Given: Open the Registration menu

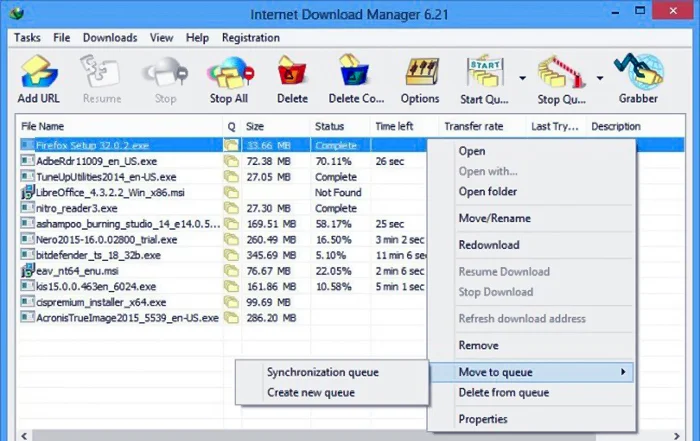Looking at the screenshot, I should (251, 37).
